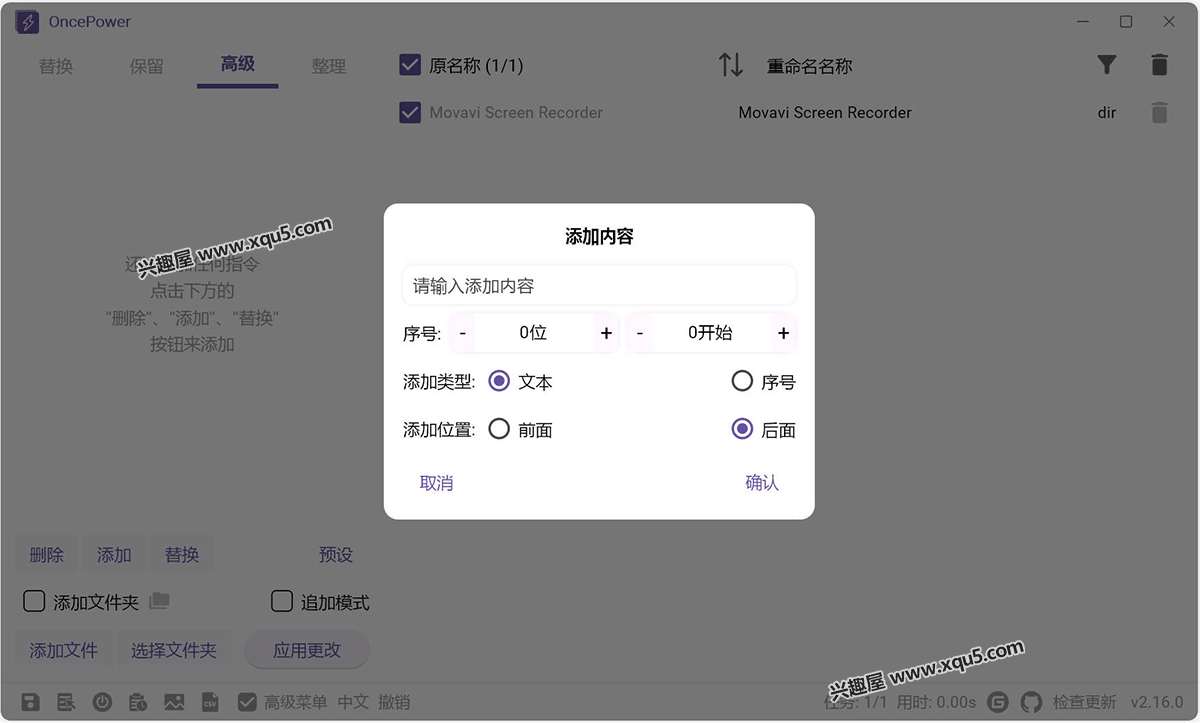This screenshot has height=723, width=1200.
Task: Enable the 追加模式 checkbox
Action: (x=282, y=601)
